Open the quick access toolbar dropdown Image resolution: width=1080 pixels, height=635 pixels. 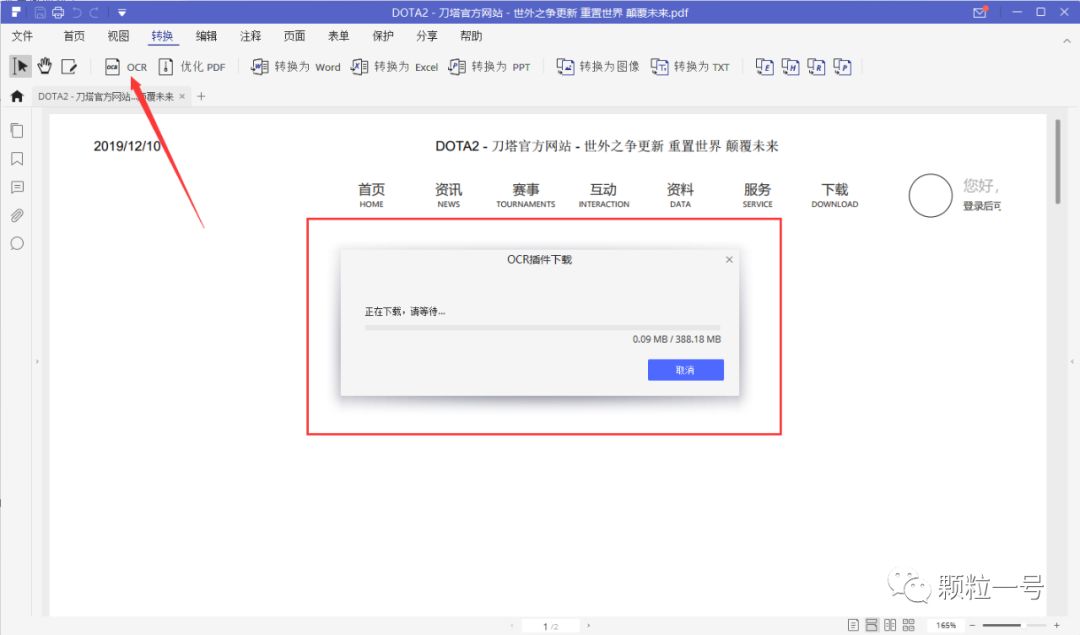(x=122, y=12)
